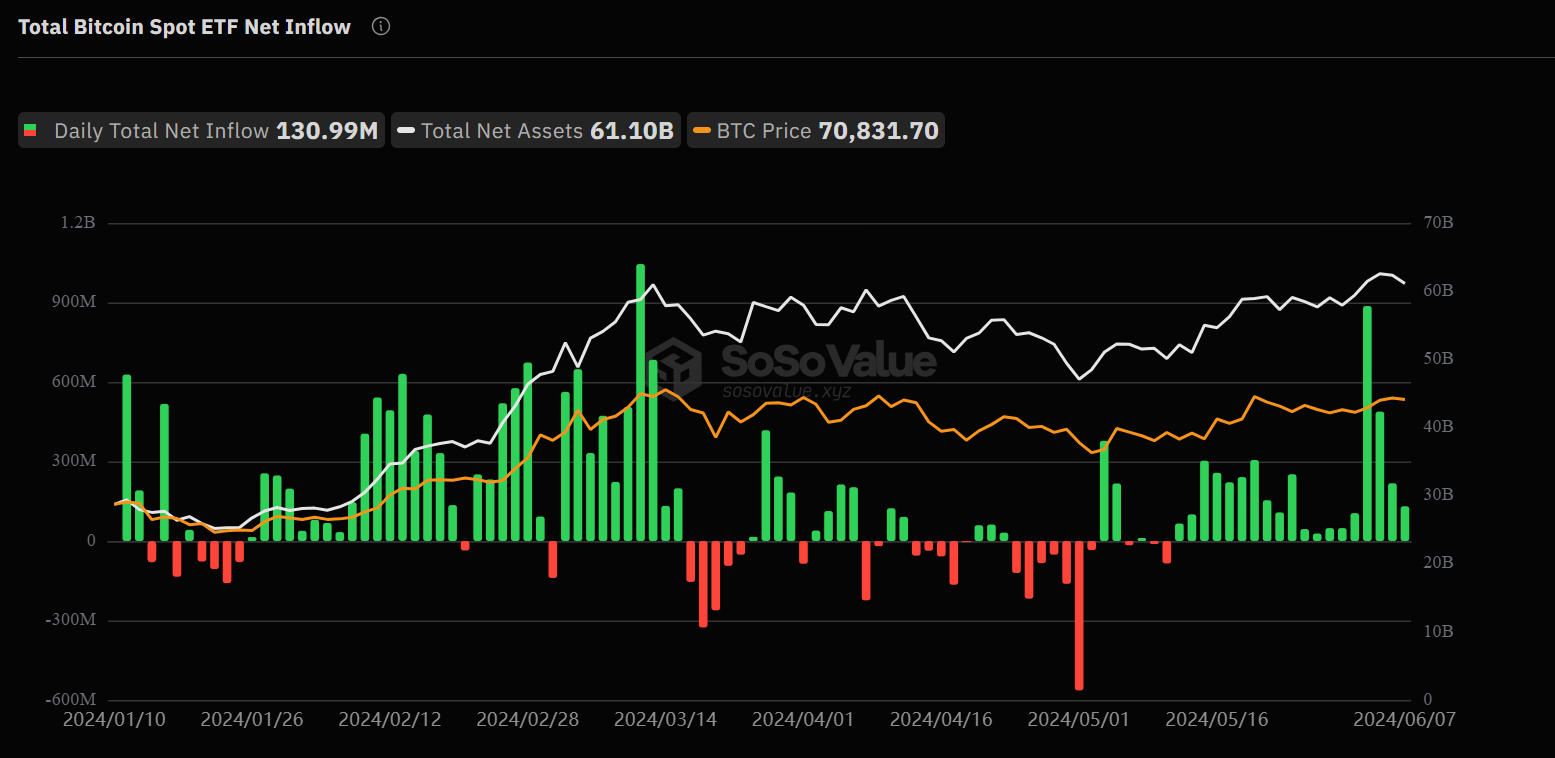Screen dimensions: 1555x758
Task: Toggle Daily Total Net Inflow legend
Action: [x=201, y=131]
